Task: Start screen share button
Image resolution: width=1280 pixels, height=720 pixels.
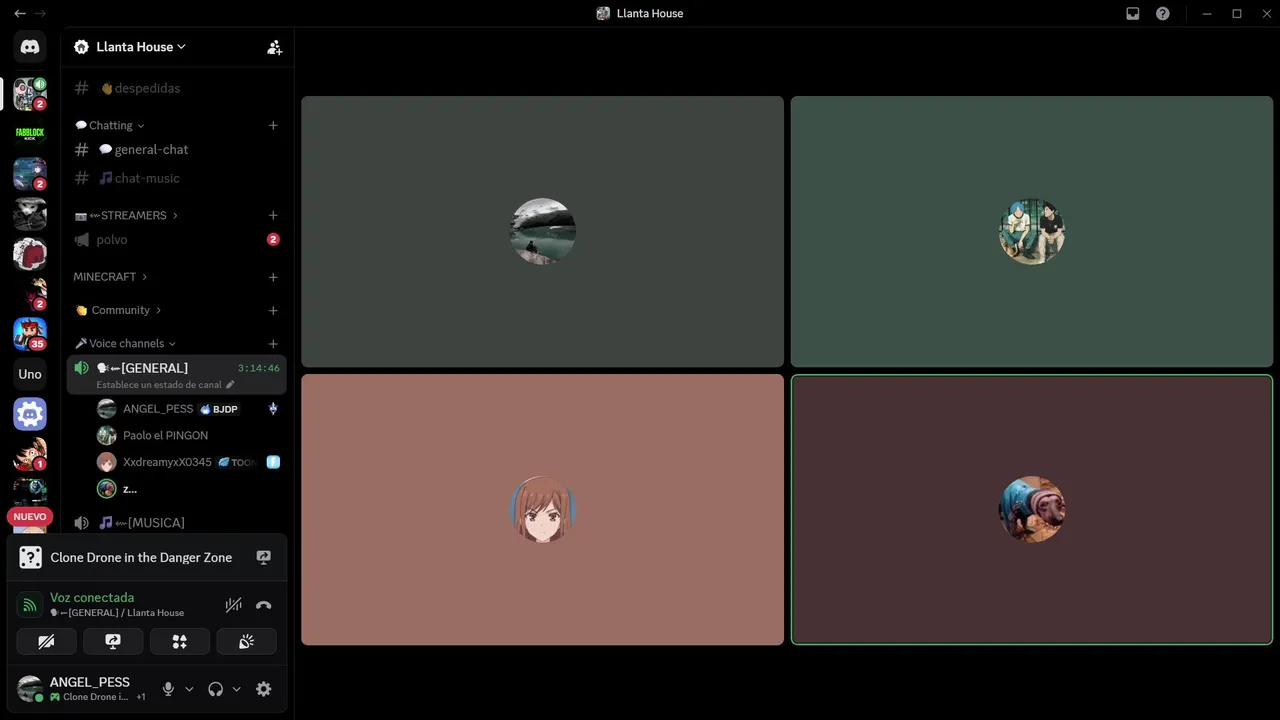Action: tap(113, 641)
